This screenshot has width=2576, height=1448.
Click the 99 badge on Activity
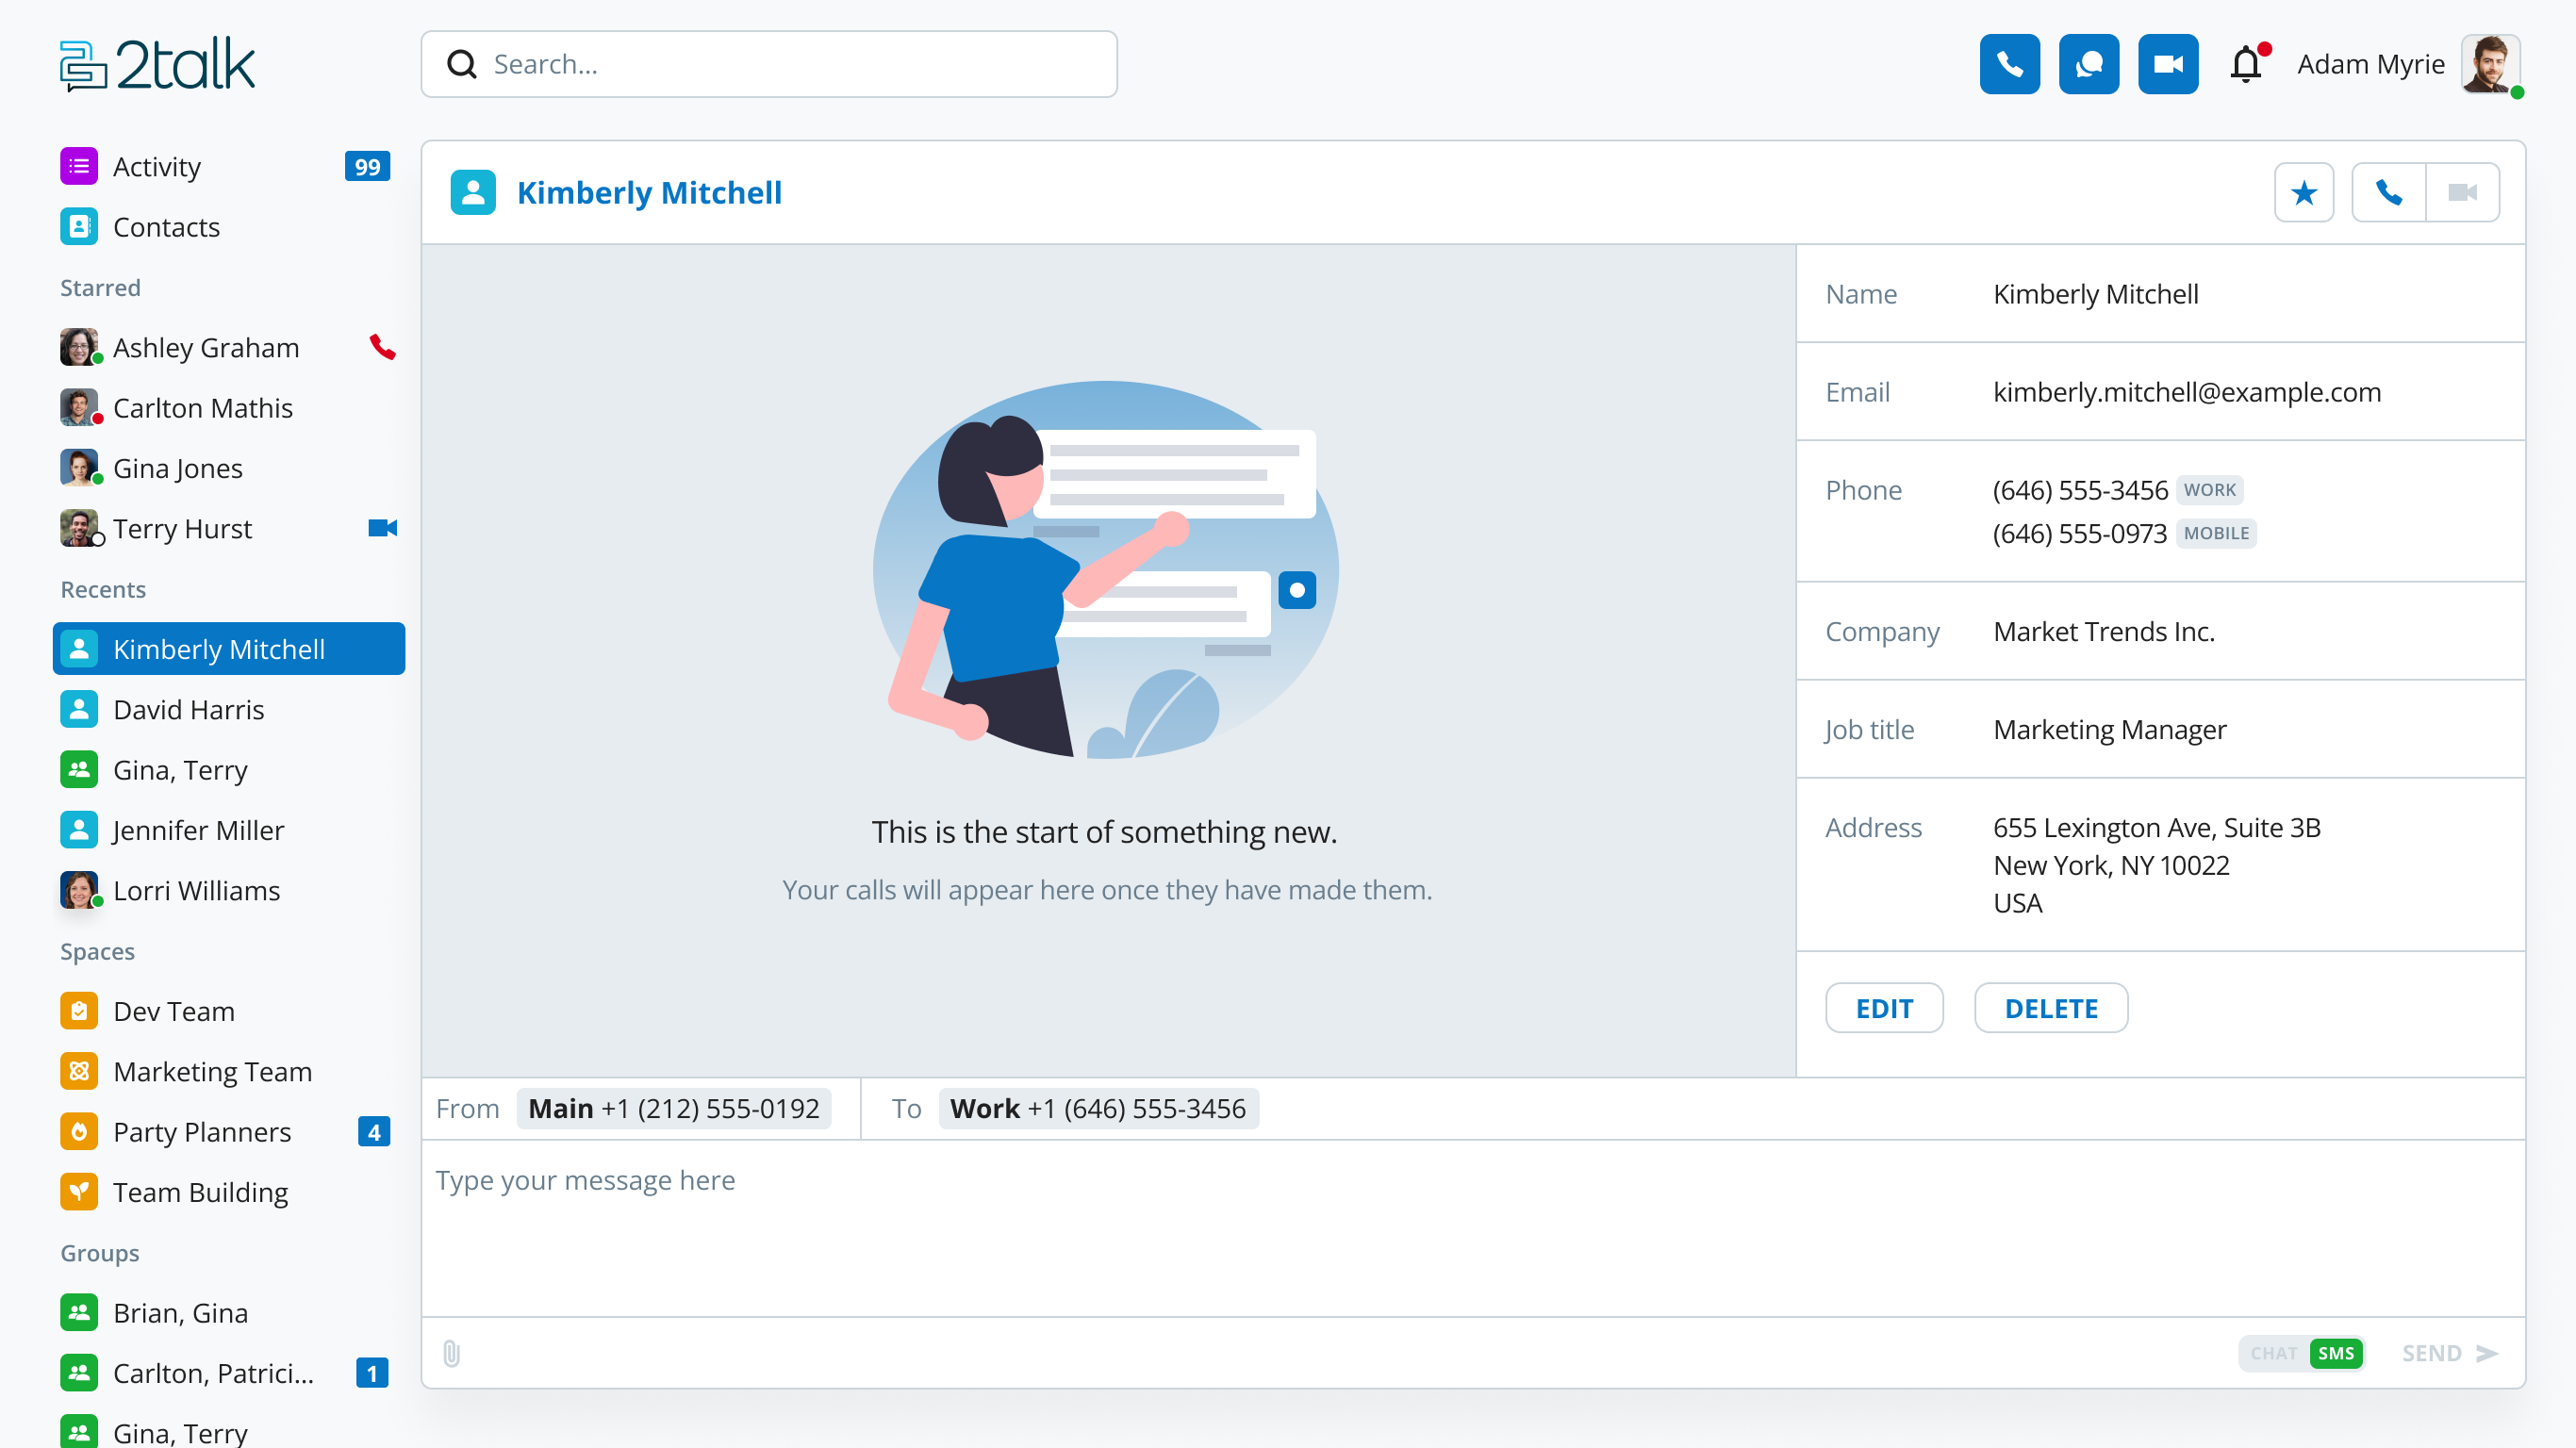tap(367, 166)
